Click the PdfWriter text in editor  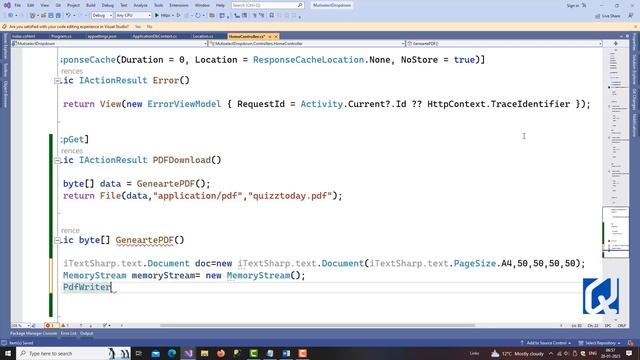pos(87,287)
